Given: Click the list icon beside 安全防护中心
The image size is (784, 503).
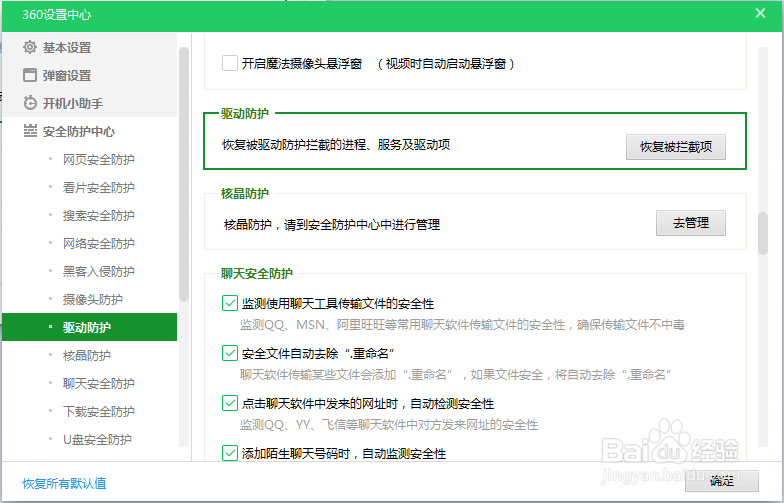Looking at the screenshot, I should coord(30,131).
